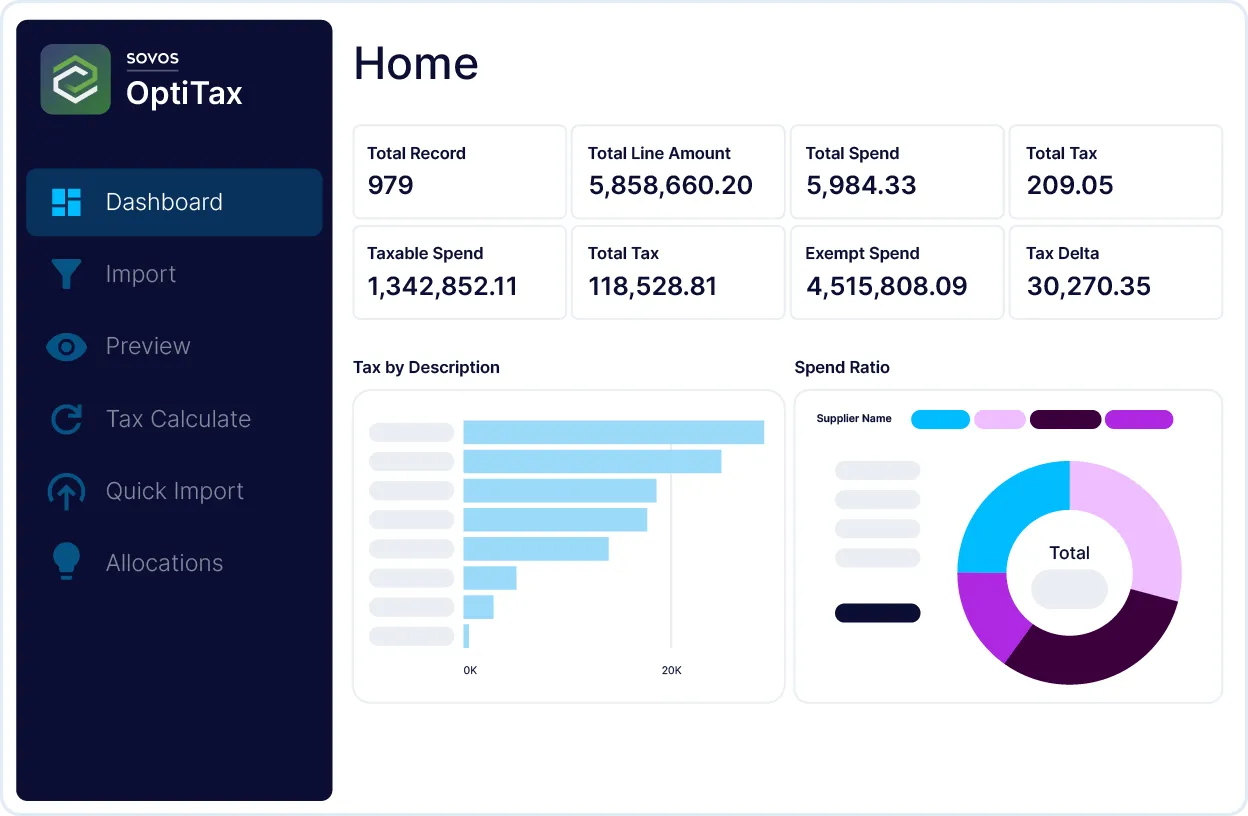1248x816 pixels.
Task: Click the Dashboard grid icon
Action: pos(66,202)
